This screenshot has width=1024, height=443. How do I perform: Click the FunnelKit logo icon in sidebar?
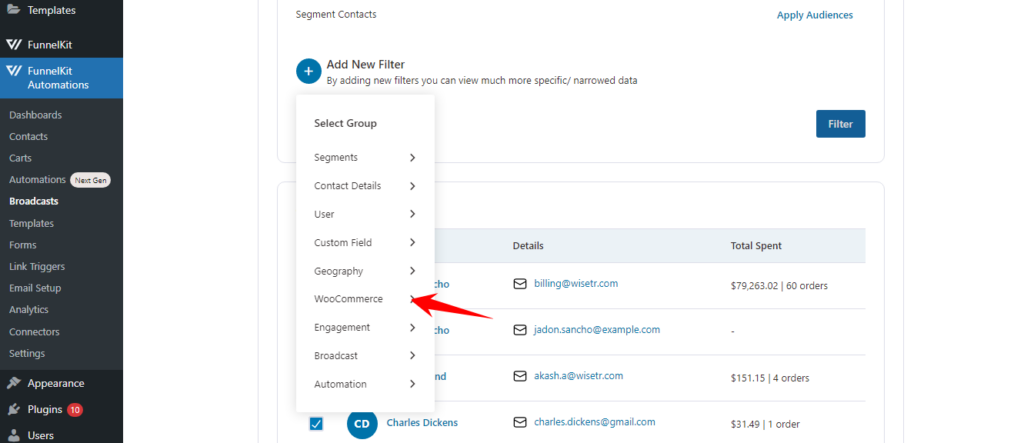(x=14, y=45)
